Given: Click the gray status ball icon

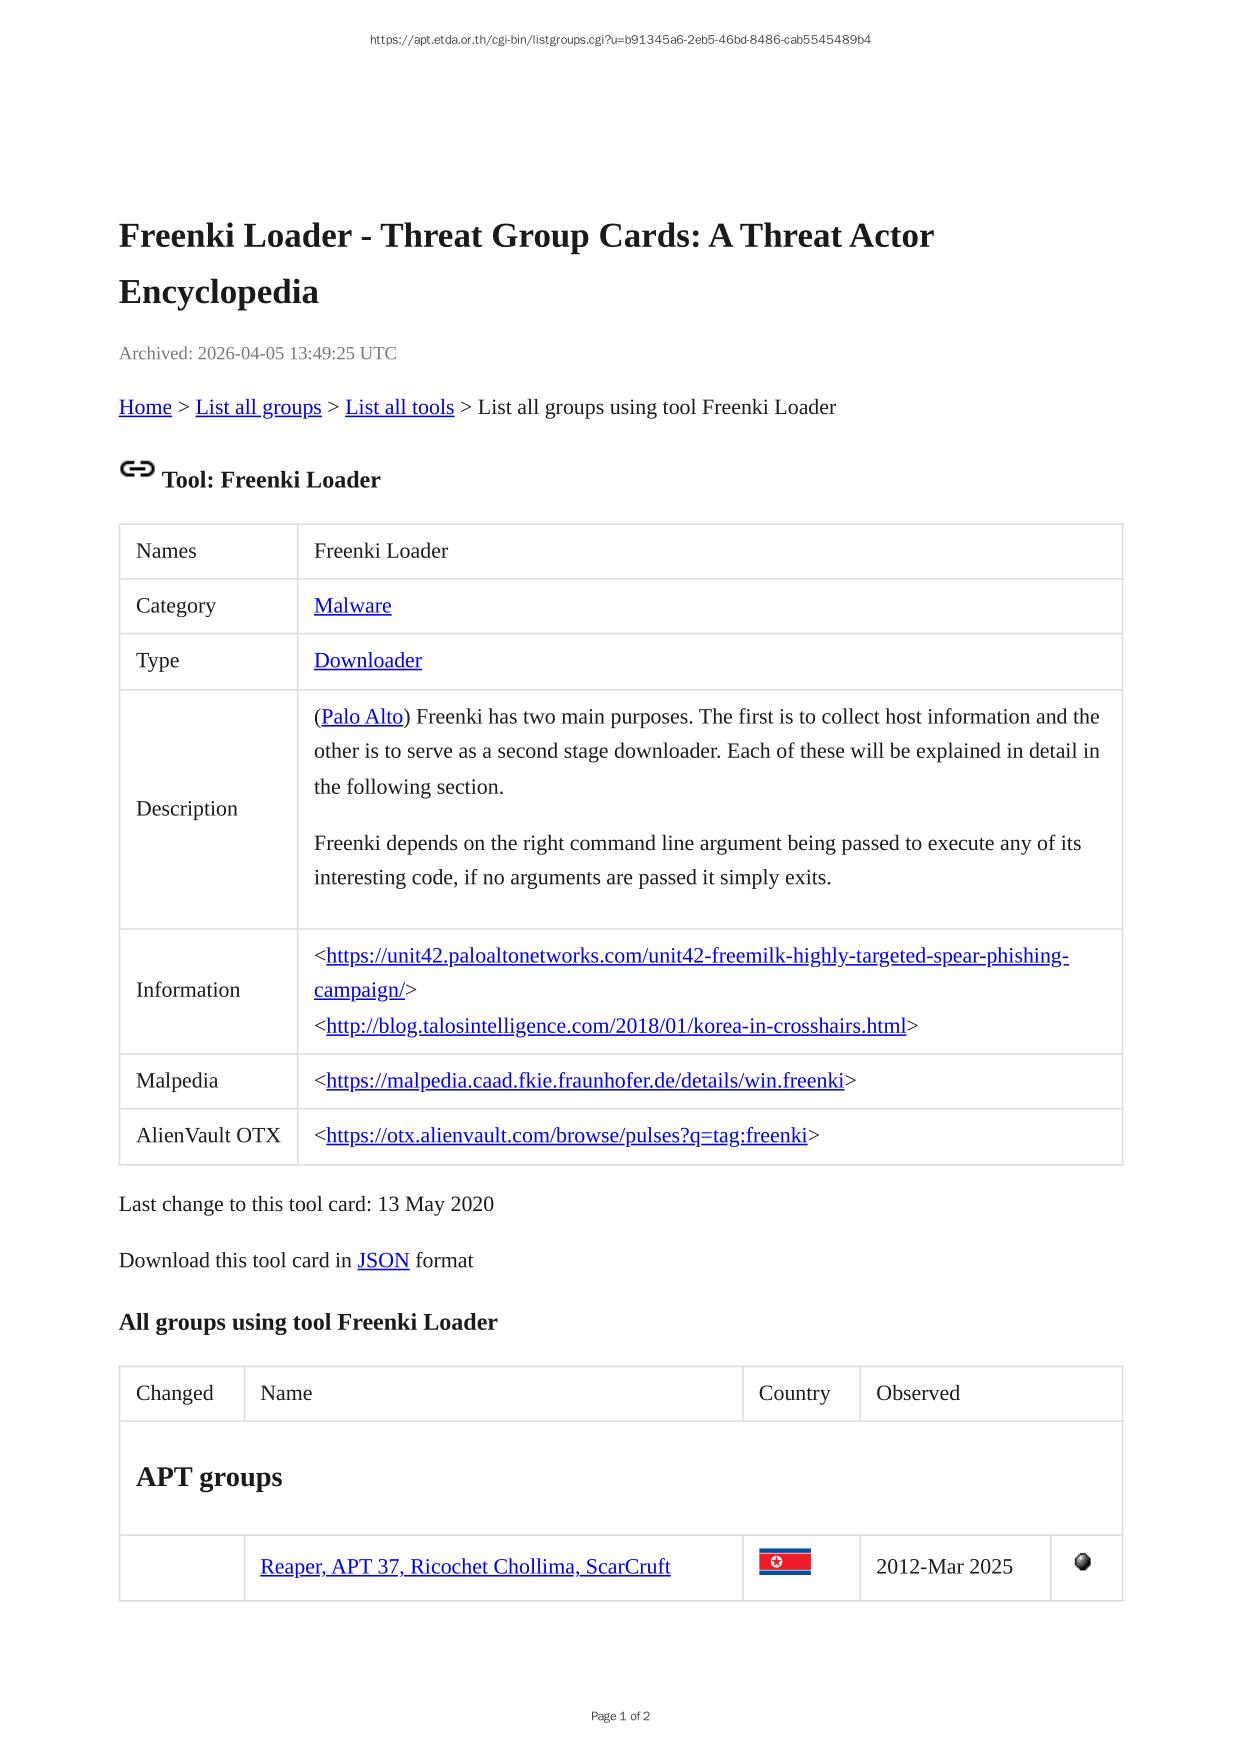Looking at the screenshot, I should (x=1082, y=1562).
